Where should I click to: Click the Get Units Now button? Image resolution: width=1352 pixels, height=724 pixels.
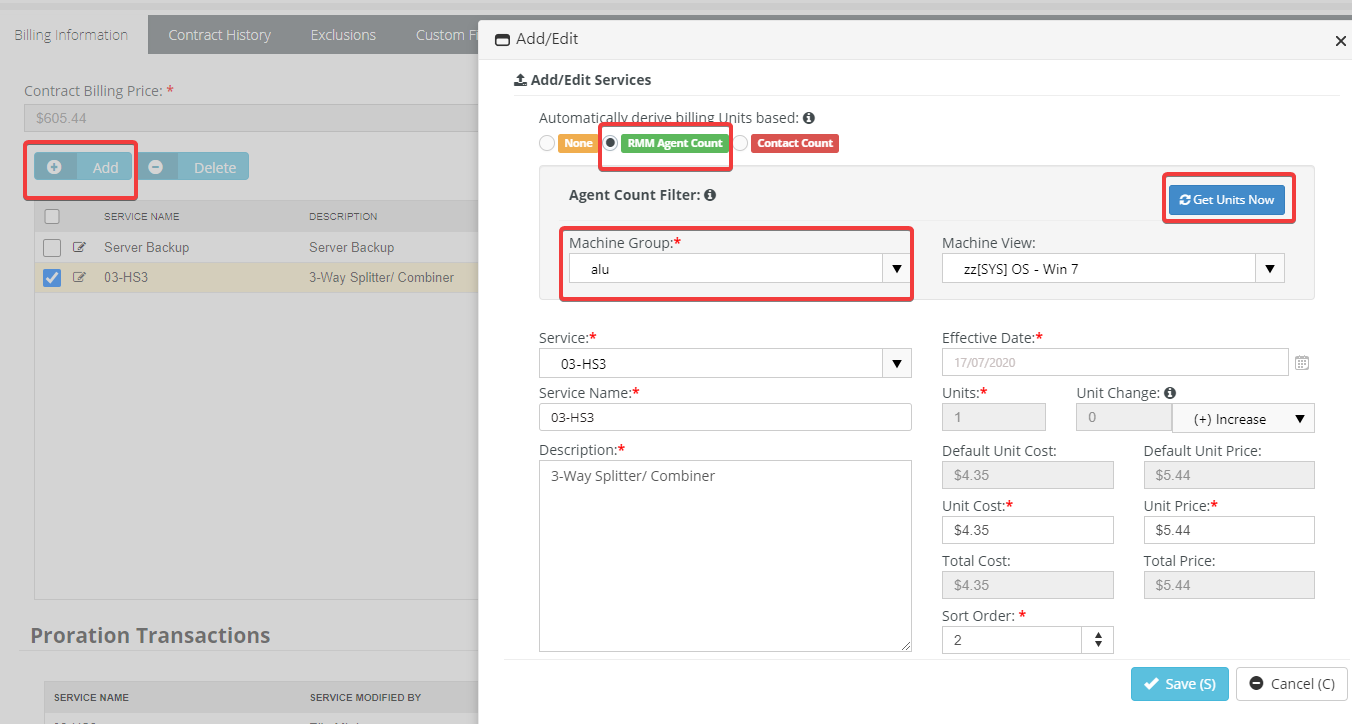click(x=1226, y=200)
